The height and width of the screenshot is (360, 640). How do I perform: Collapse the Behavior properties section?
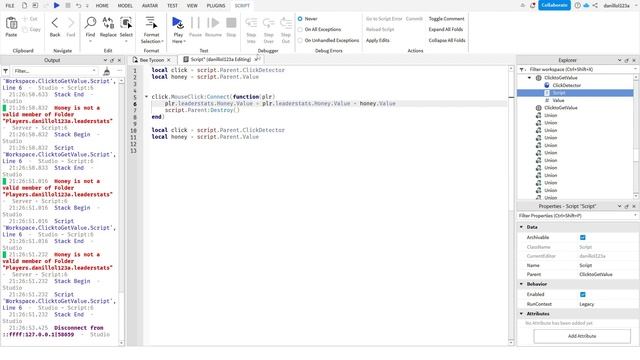[x=521, y=284]
